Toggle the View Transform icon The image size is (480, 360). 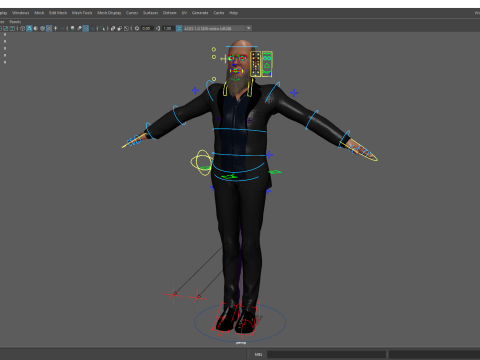click(x=179, y=28)
